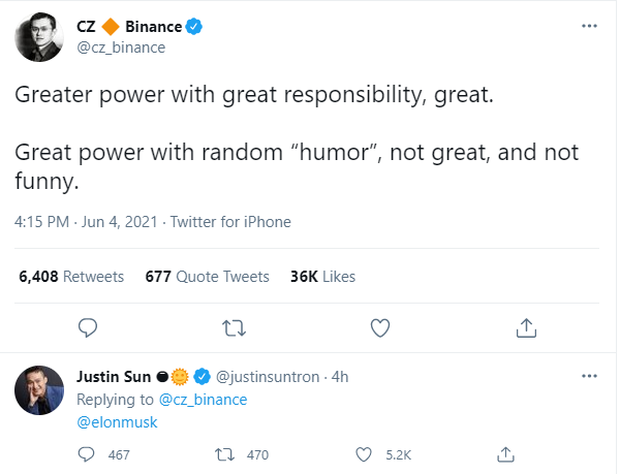
Task: Reply to CZ Binance's main tweet
Action: [88, 327]
